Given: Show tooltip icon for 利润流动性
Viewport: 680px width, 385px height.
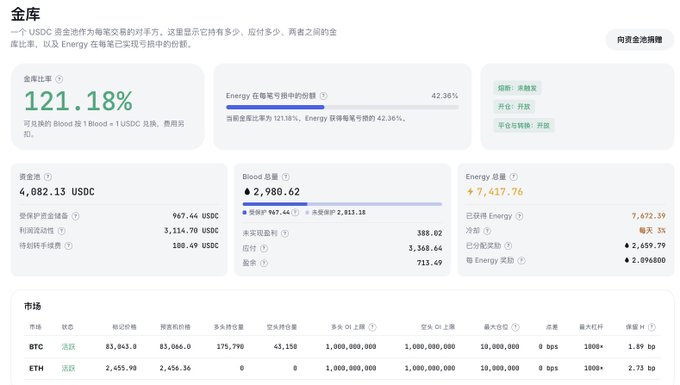Looking at the screenshot, I should 62,230.
